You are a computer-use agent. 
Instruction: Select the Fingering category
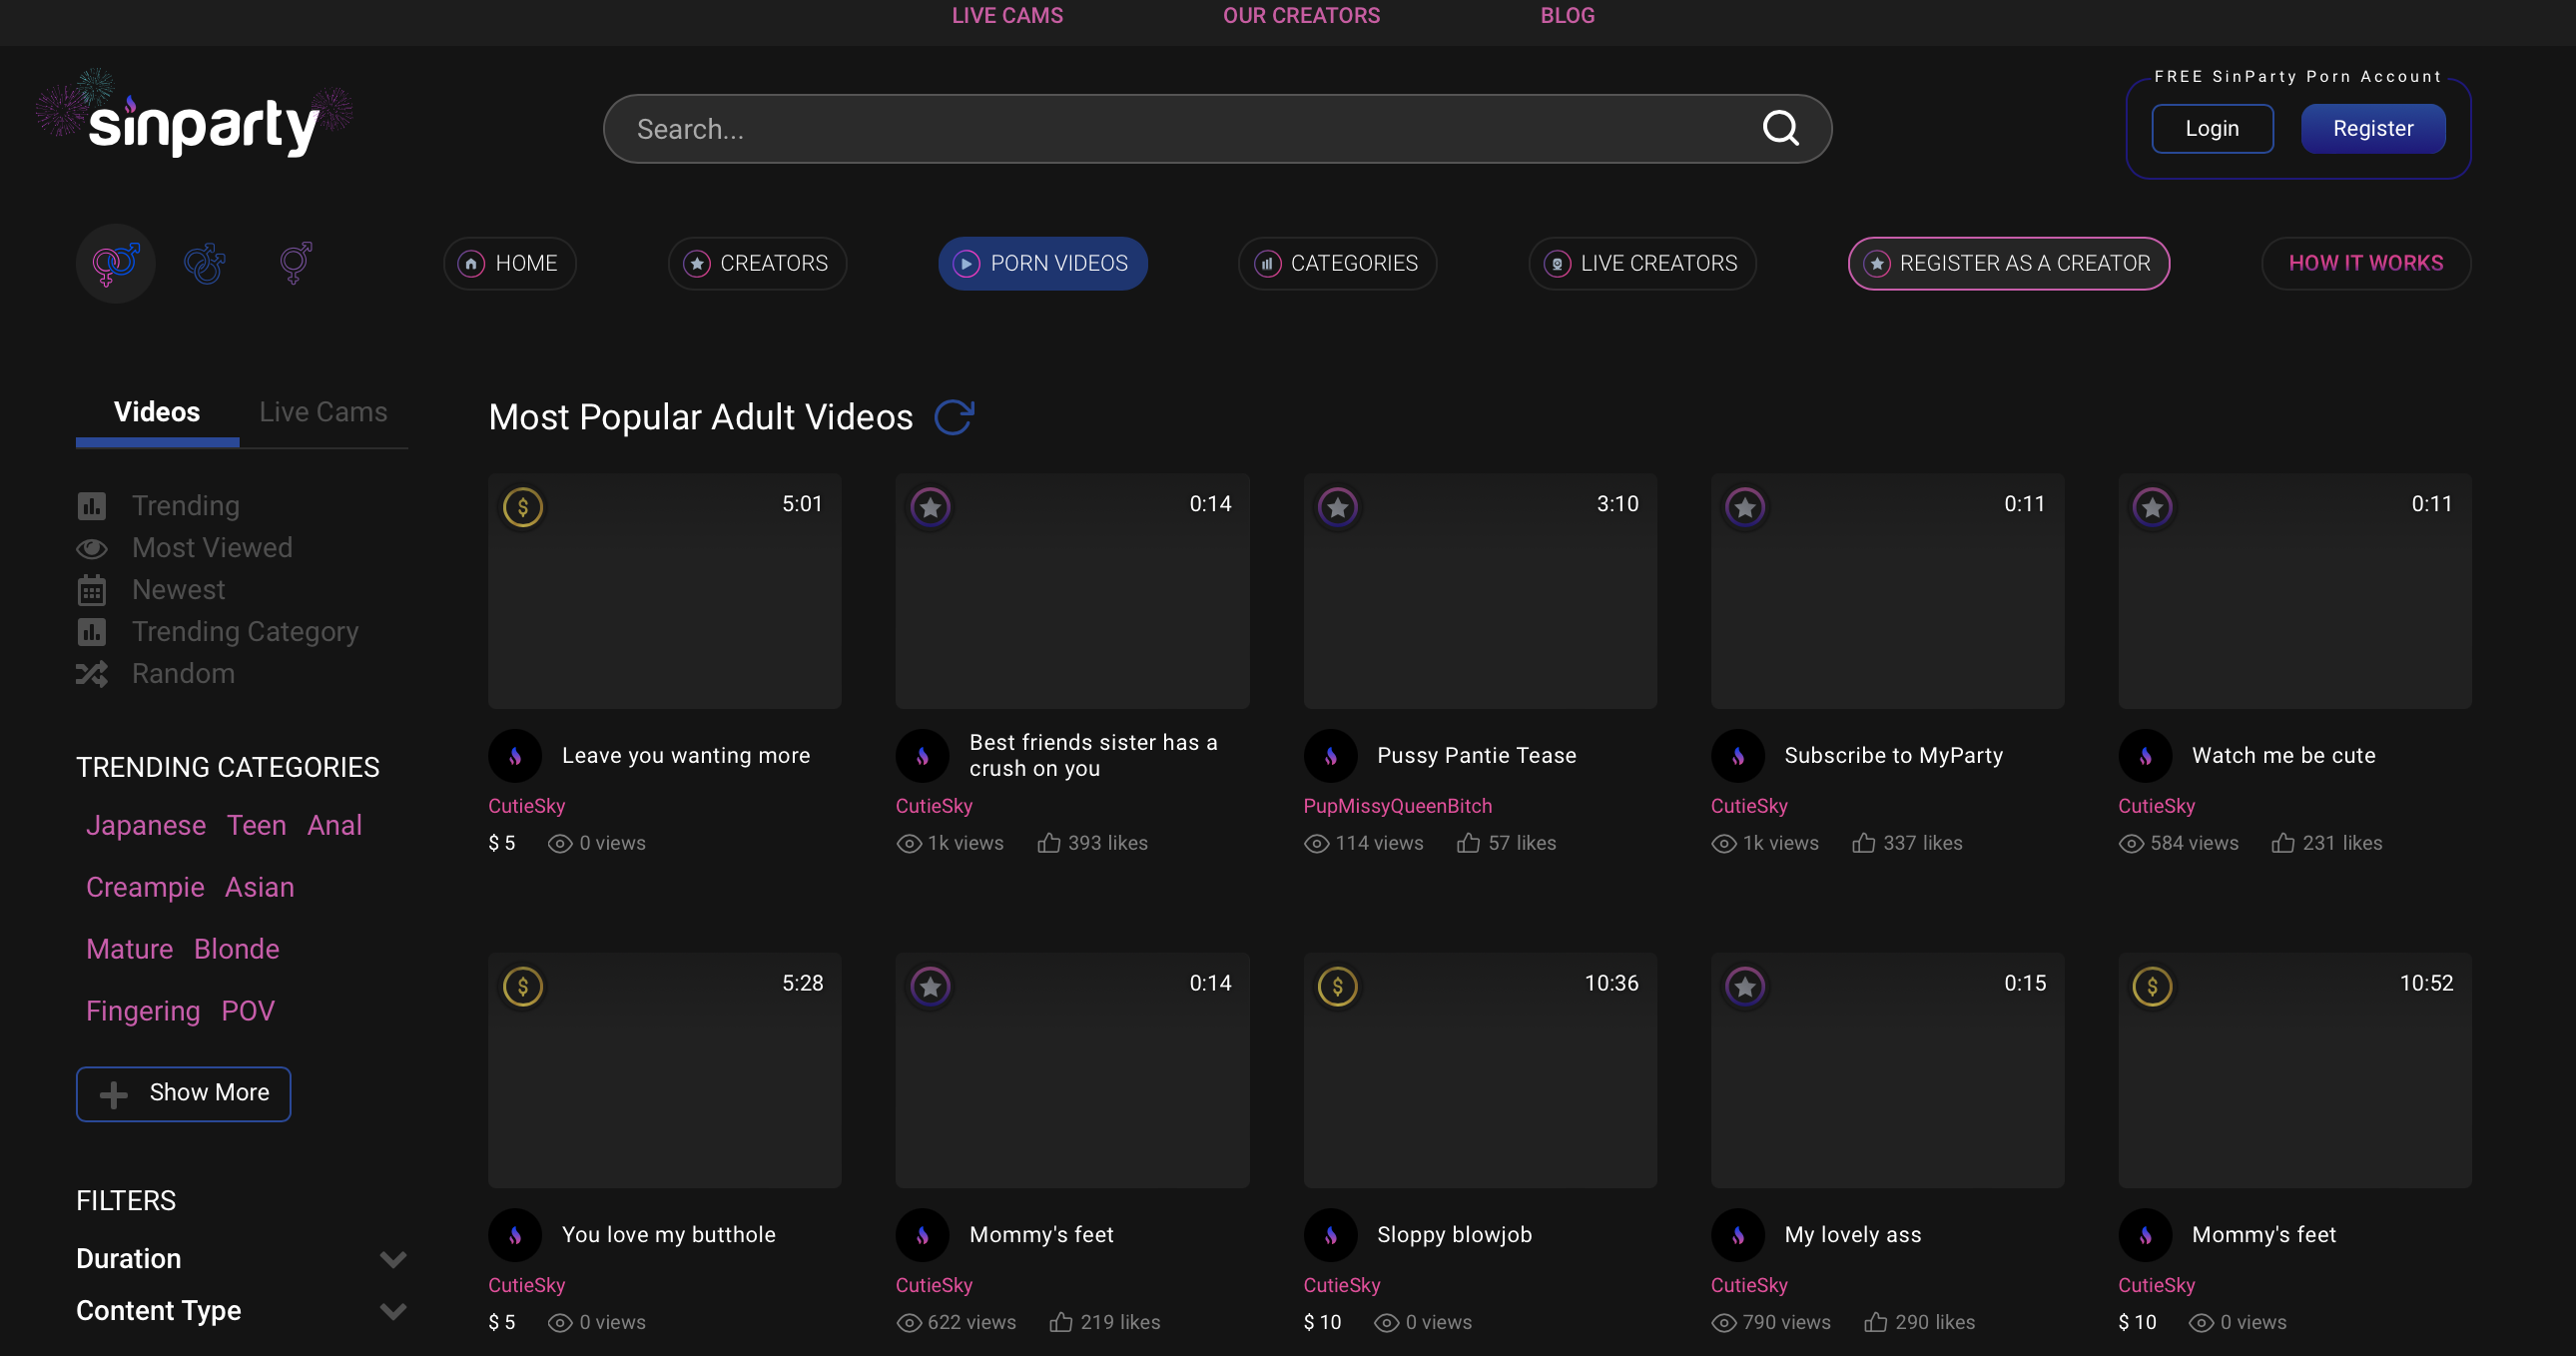[143, 1011]
